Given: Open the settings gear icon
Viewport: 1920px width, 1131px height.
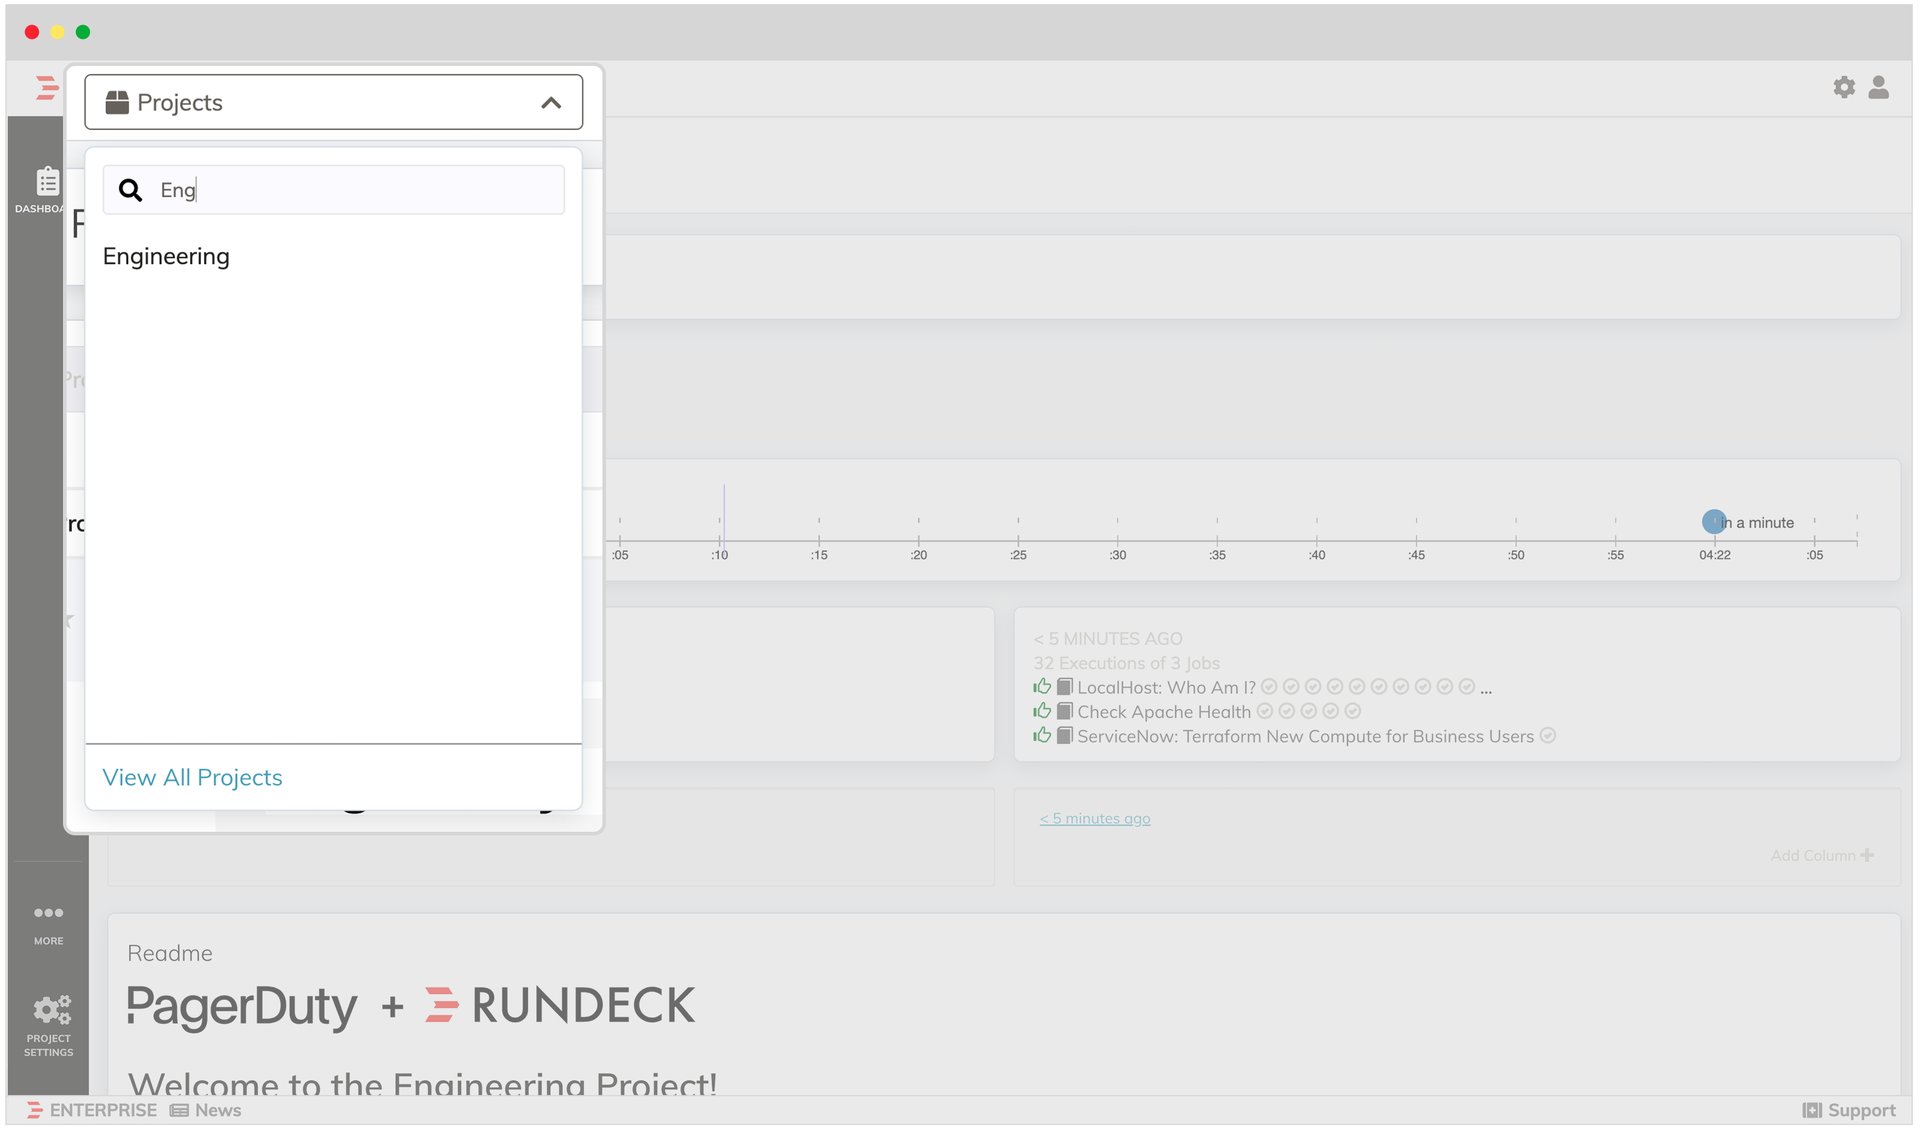Looking at the screenshot, I should pyautogui.click(x=1843, y=88).
